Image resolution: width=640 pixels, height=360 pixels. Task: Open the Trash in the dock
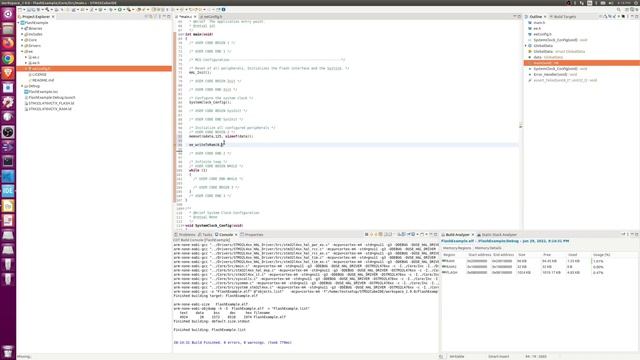pyautogui.click(x=8, y=351)
